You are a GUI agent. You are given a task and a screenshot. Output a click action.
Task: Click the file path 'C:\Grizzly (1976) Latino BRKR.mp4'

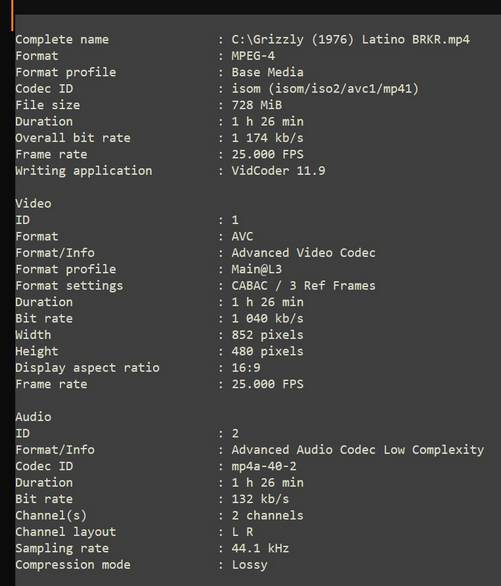[350, 40]
